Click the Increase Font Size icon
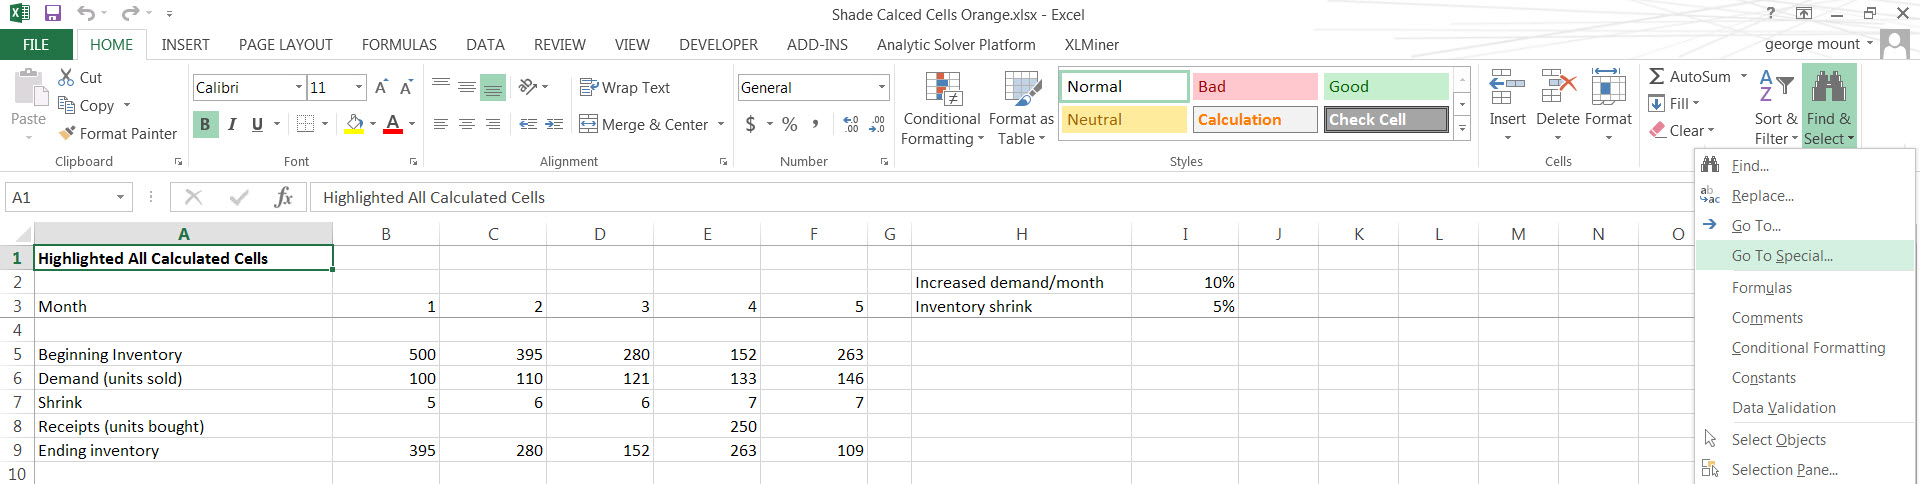 coord(381,88)
